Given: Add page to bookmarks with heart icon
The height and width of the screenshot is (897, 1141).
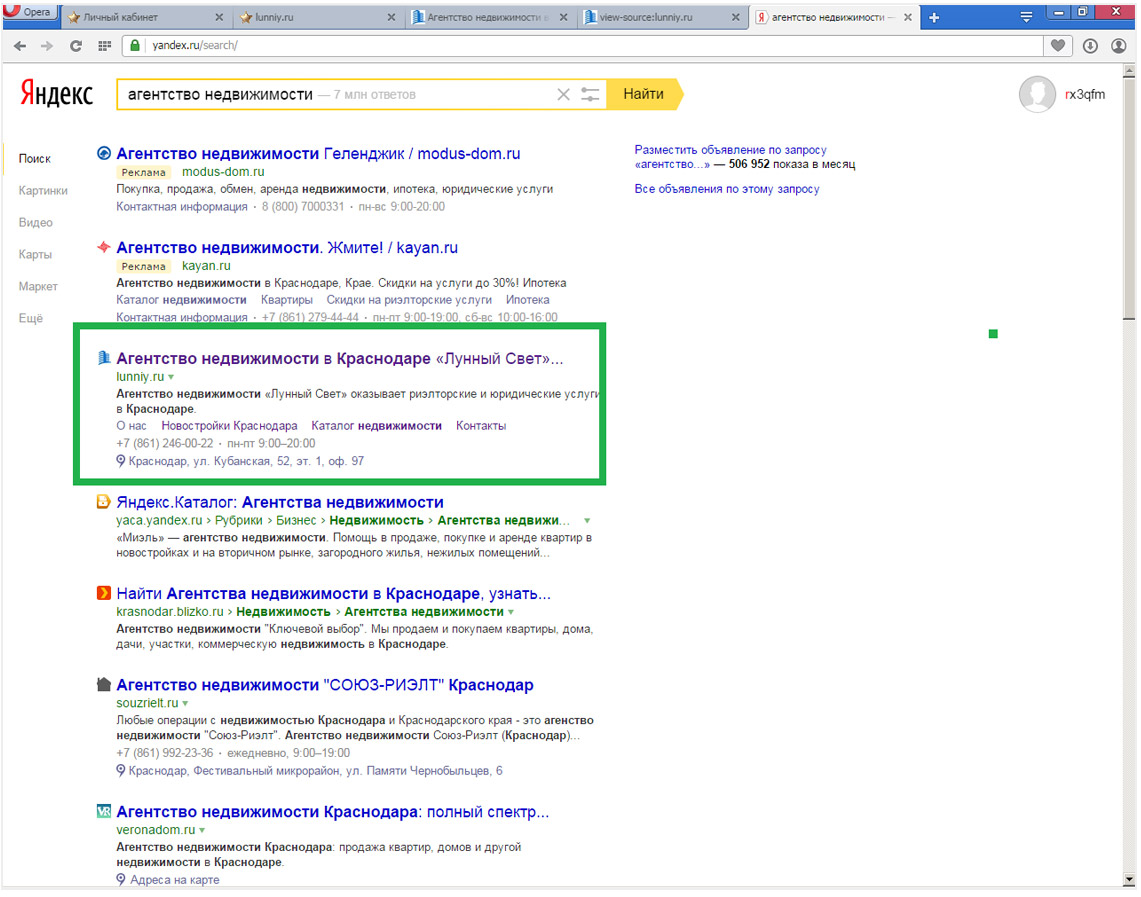Looking at the screenshot, I should coord(1058,46).
